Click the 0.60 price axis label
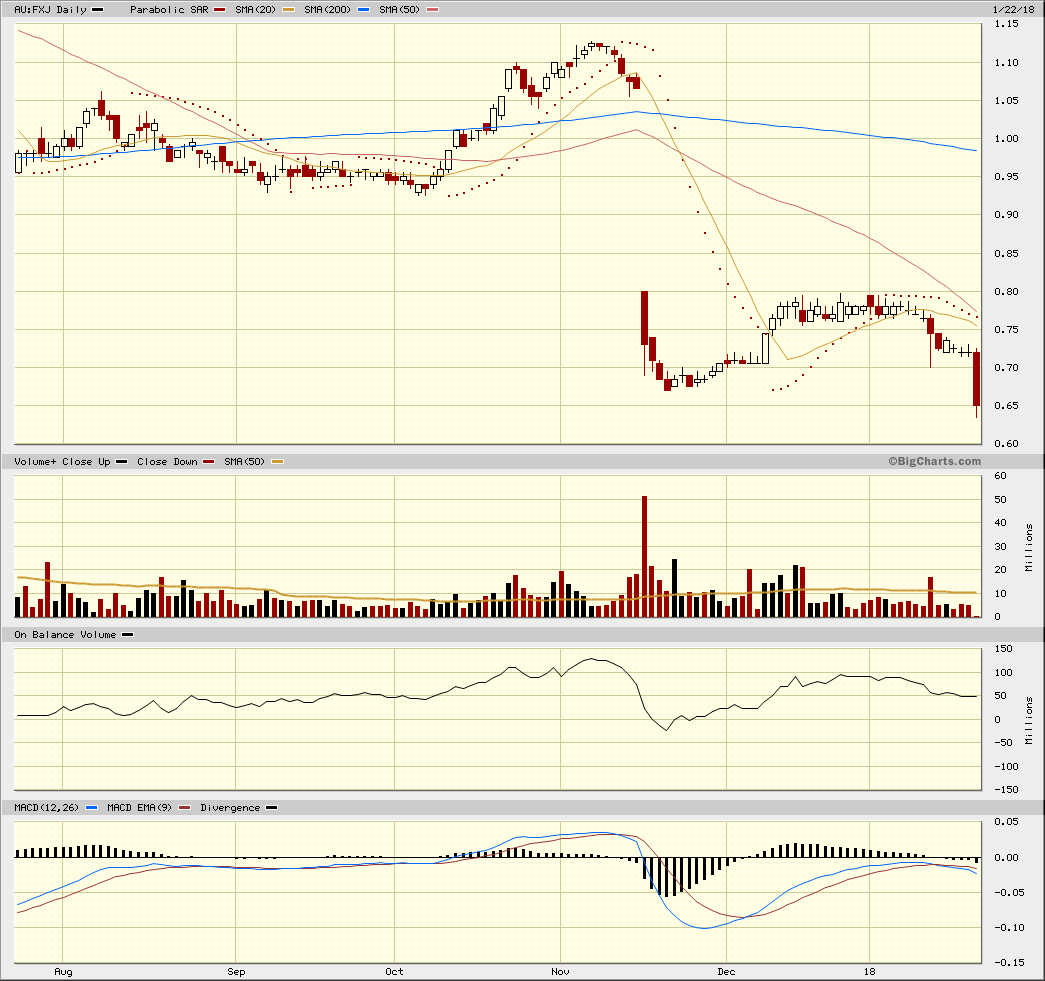 (x=1006, y=443)
